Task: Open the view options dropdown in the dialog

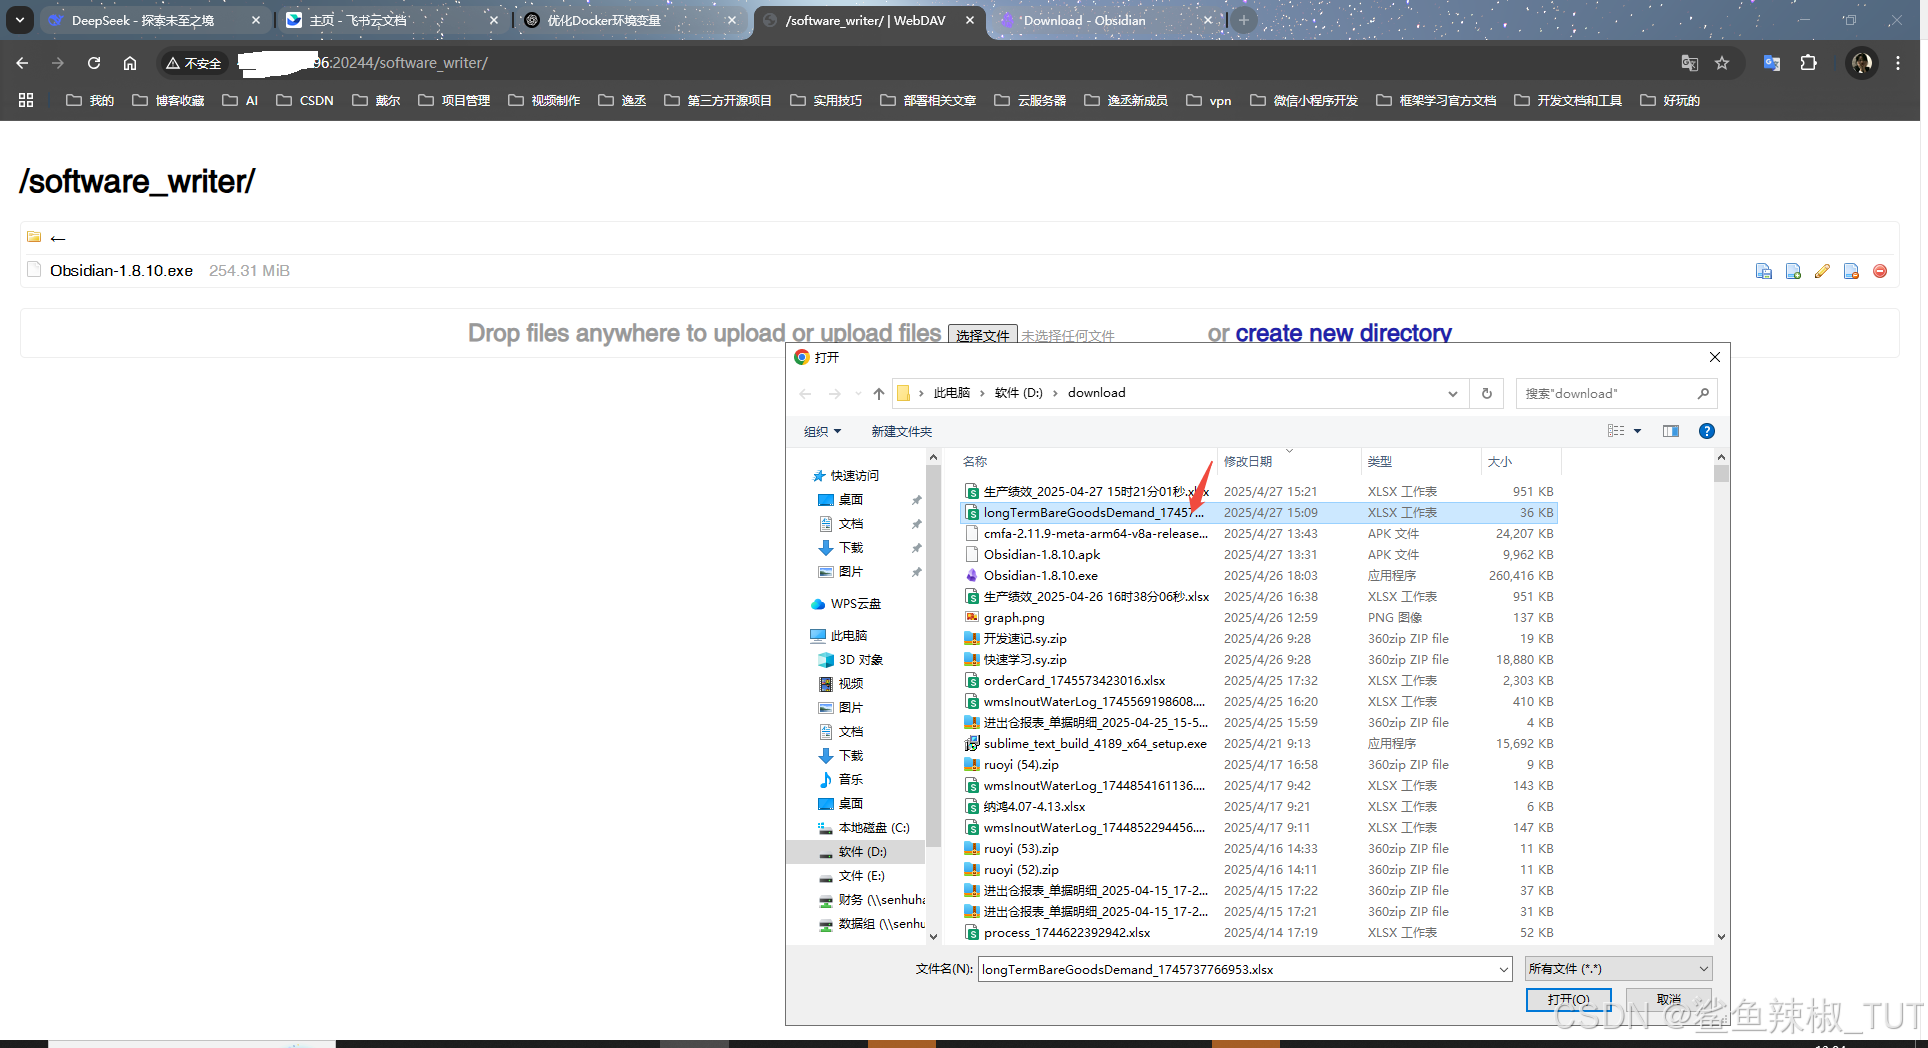Action: pos(1625,431)
